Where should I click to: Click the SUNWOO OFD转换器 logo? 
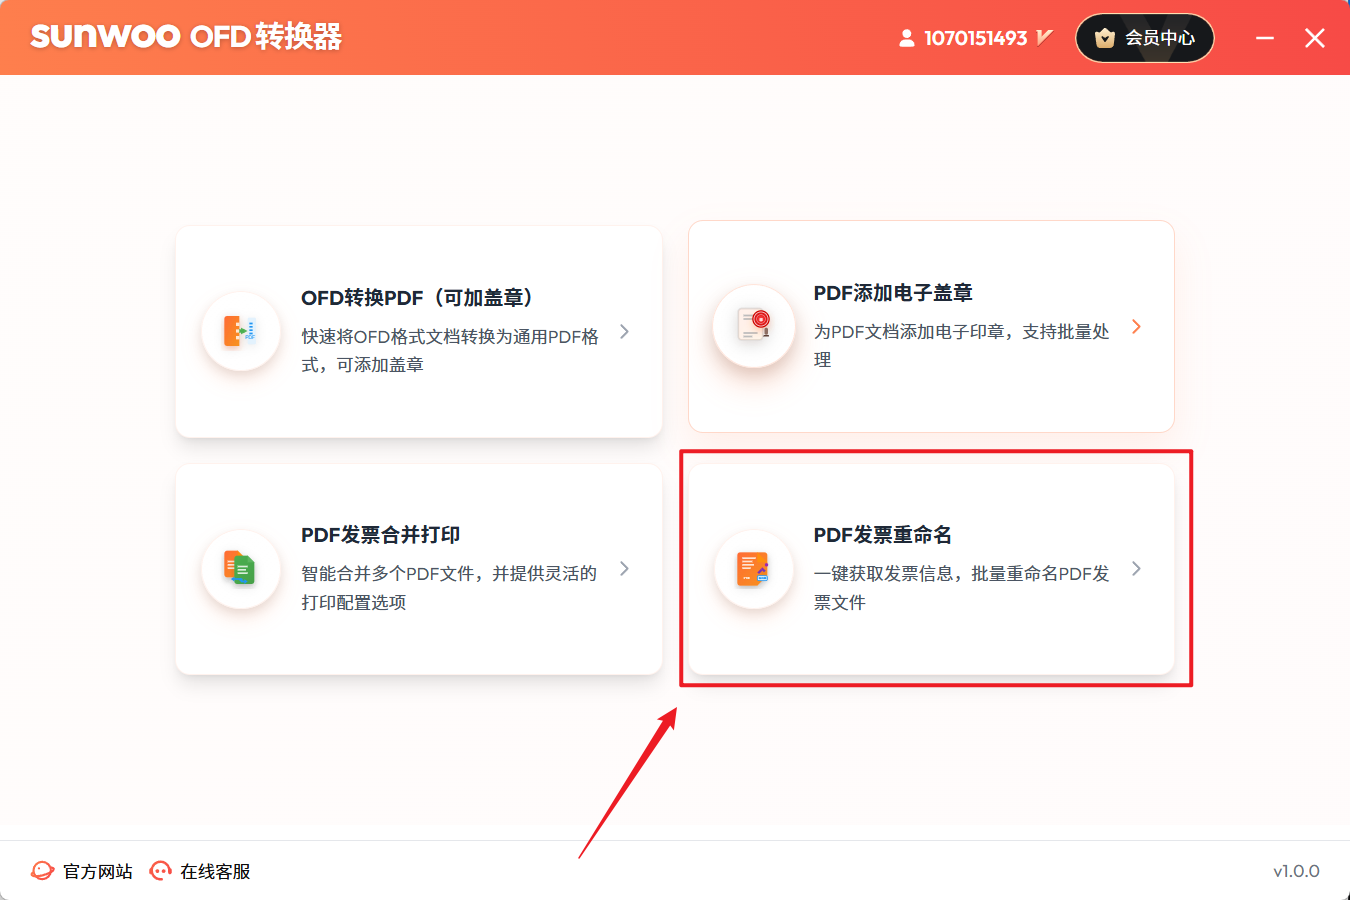tap(186, 37)
